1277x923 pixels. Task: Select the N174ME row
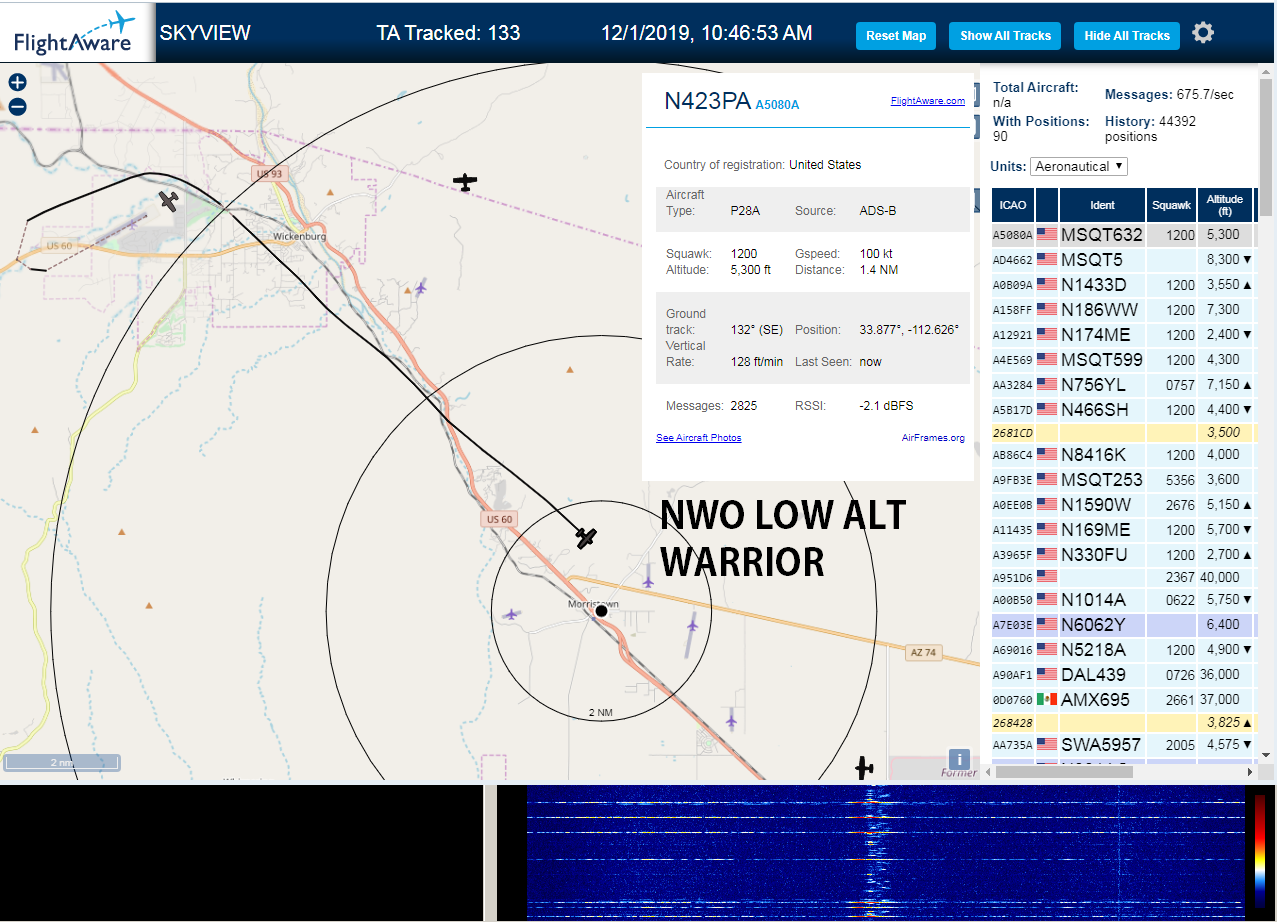pyautogui.click(x=1124, y=334)
